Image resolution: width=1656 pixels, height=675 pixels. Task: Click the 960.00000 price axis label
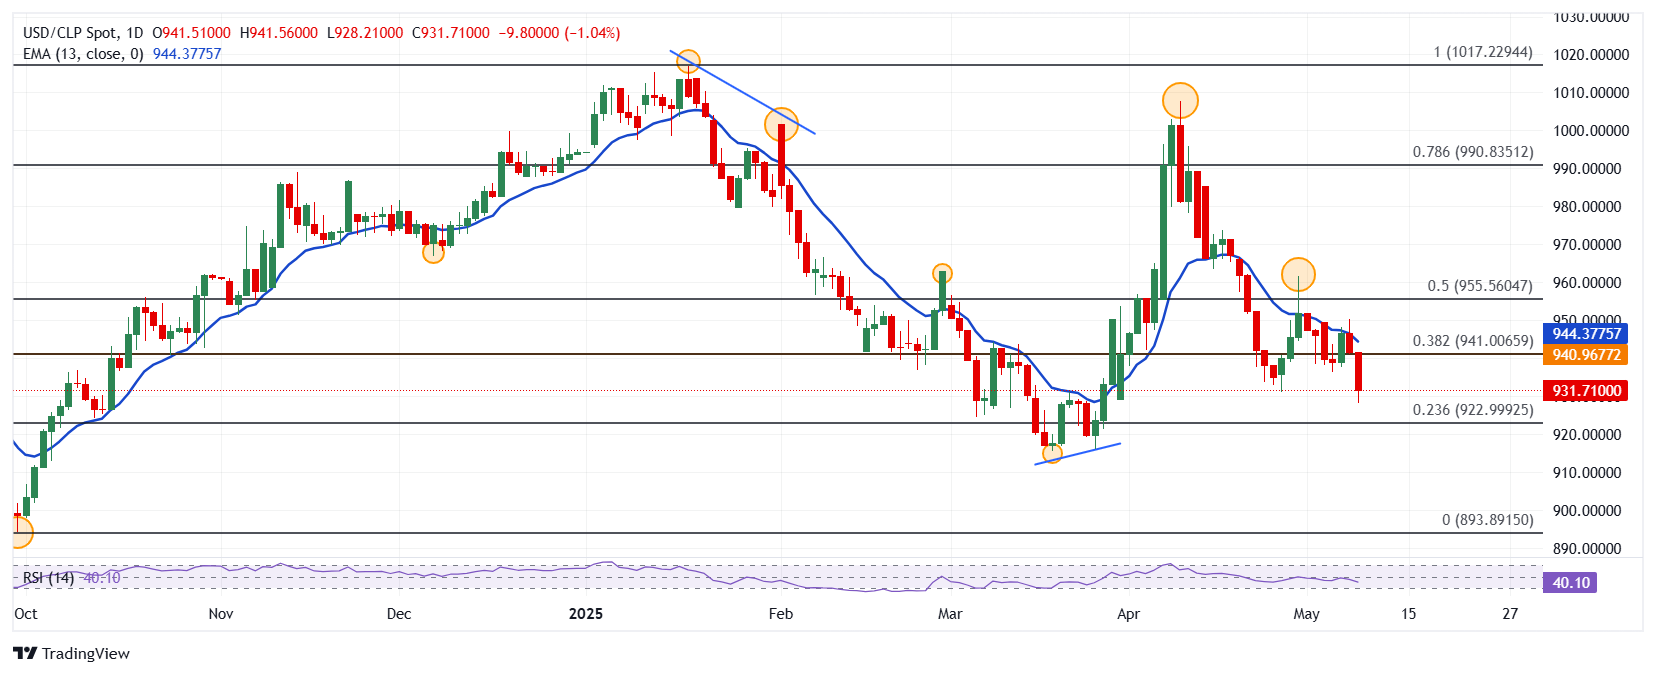coord(1587,283)
